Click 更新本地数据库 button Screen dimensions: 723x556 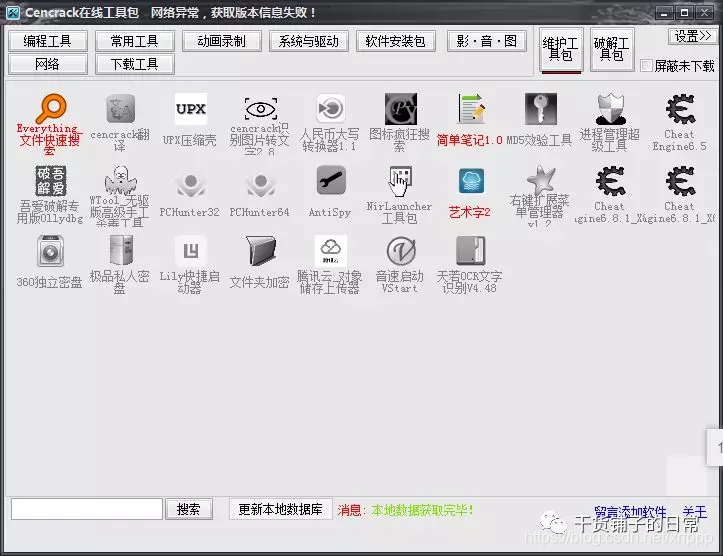(280, 509)
